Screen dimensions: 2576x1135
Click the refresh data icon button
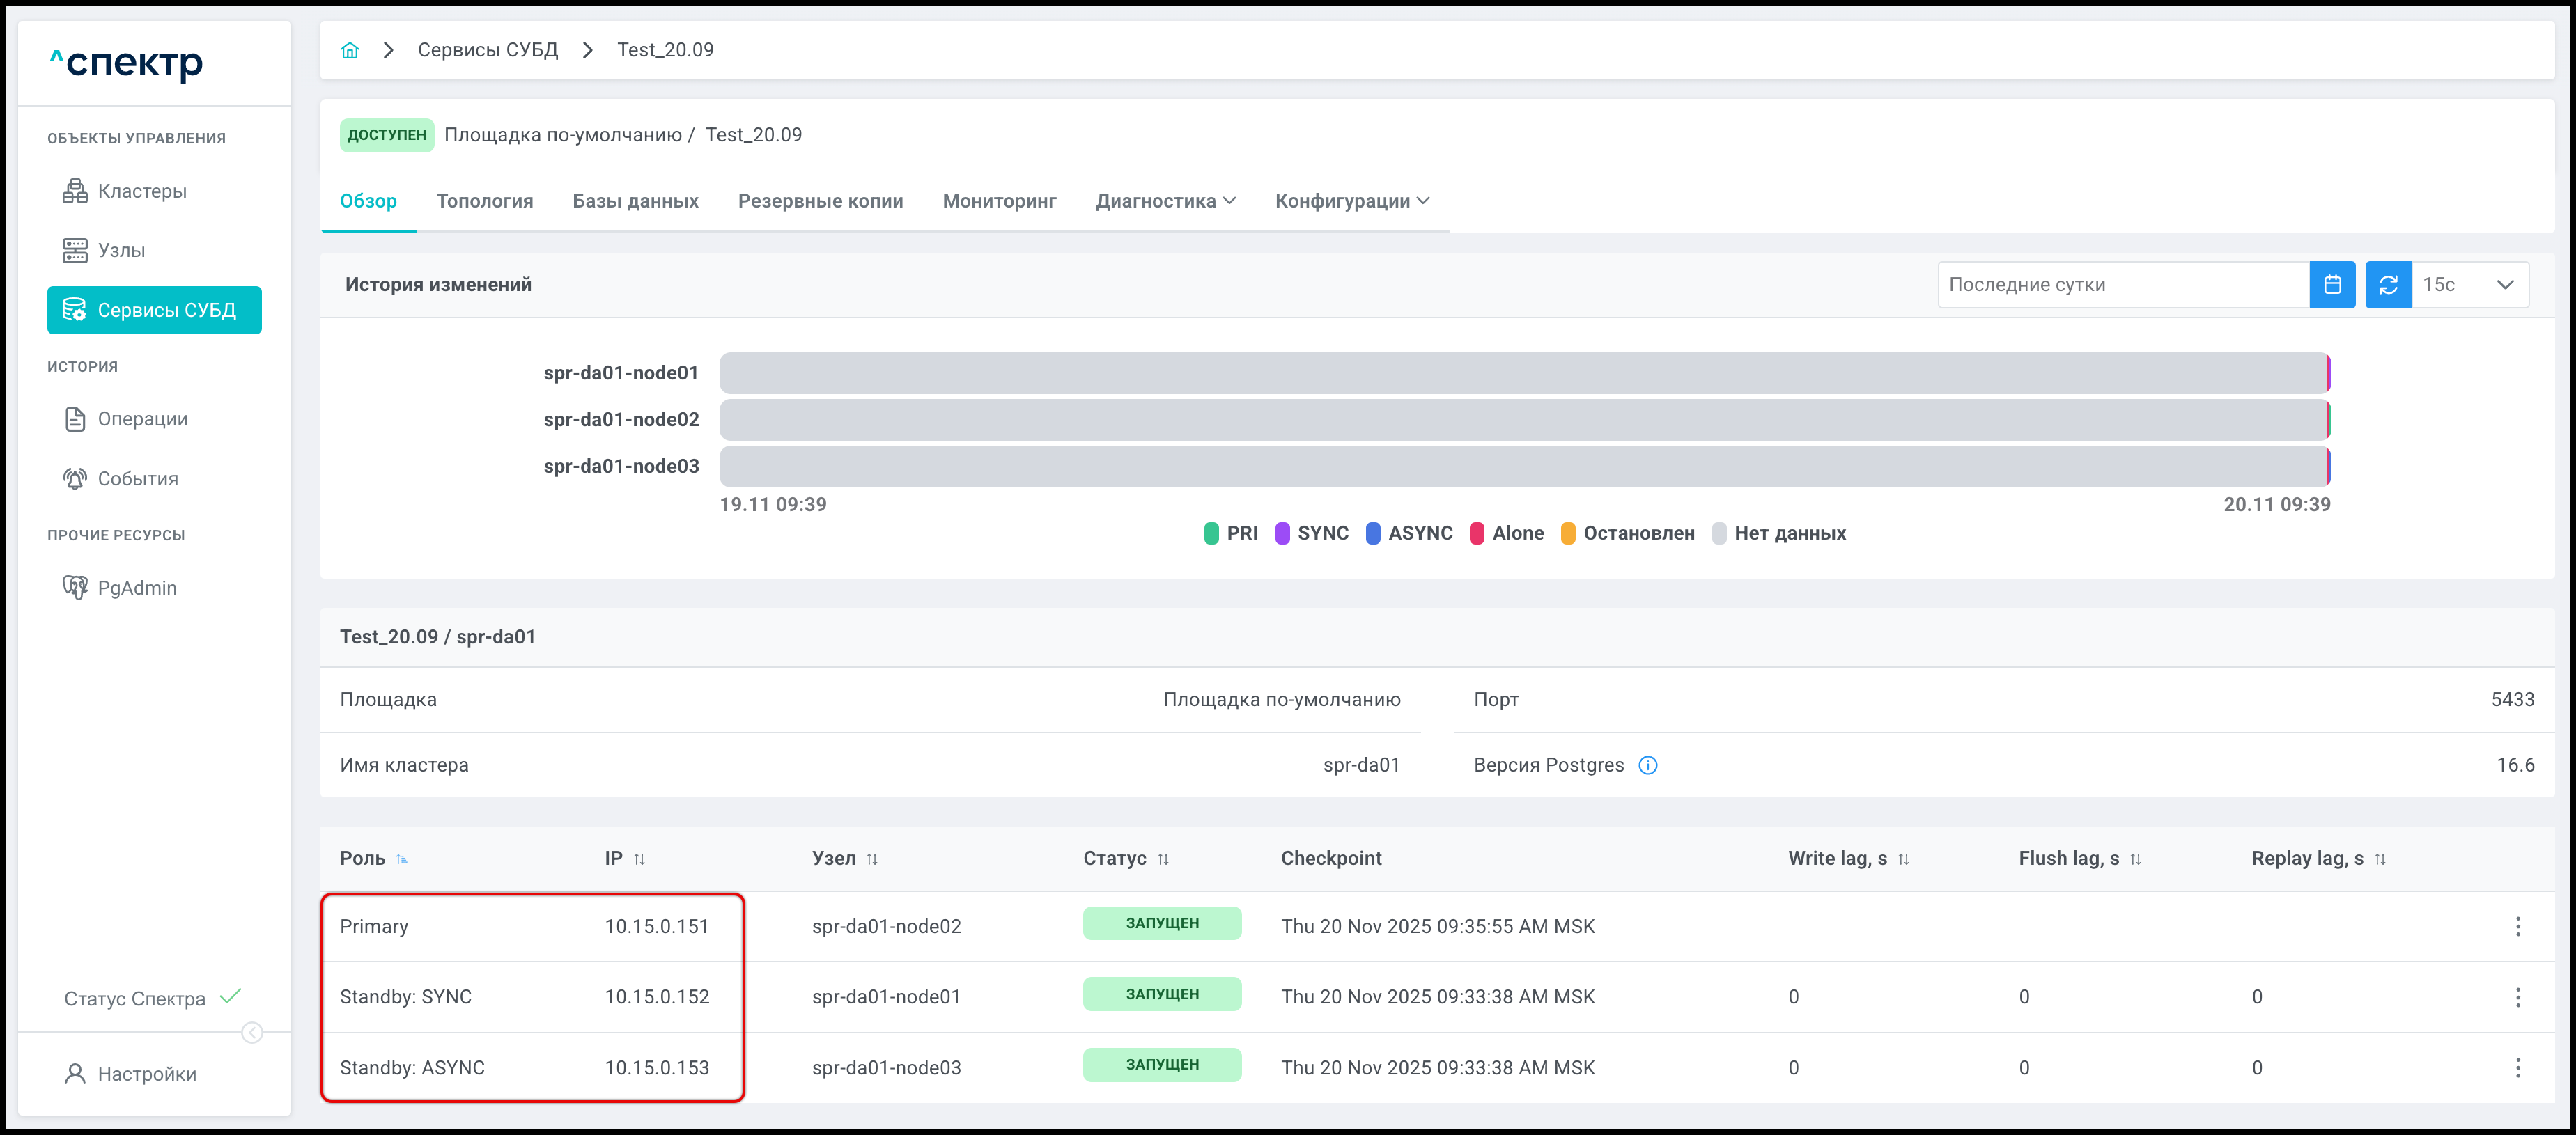click(2387, 285)
